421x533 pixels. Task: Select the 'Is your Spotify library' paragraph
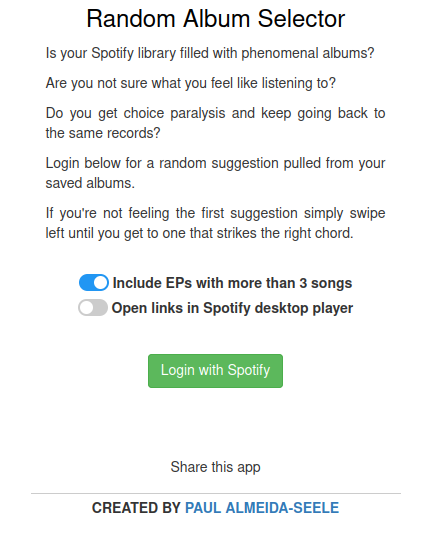click(x=210, y=53)
